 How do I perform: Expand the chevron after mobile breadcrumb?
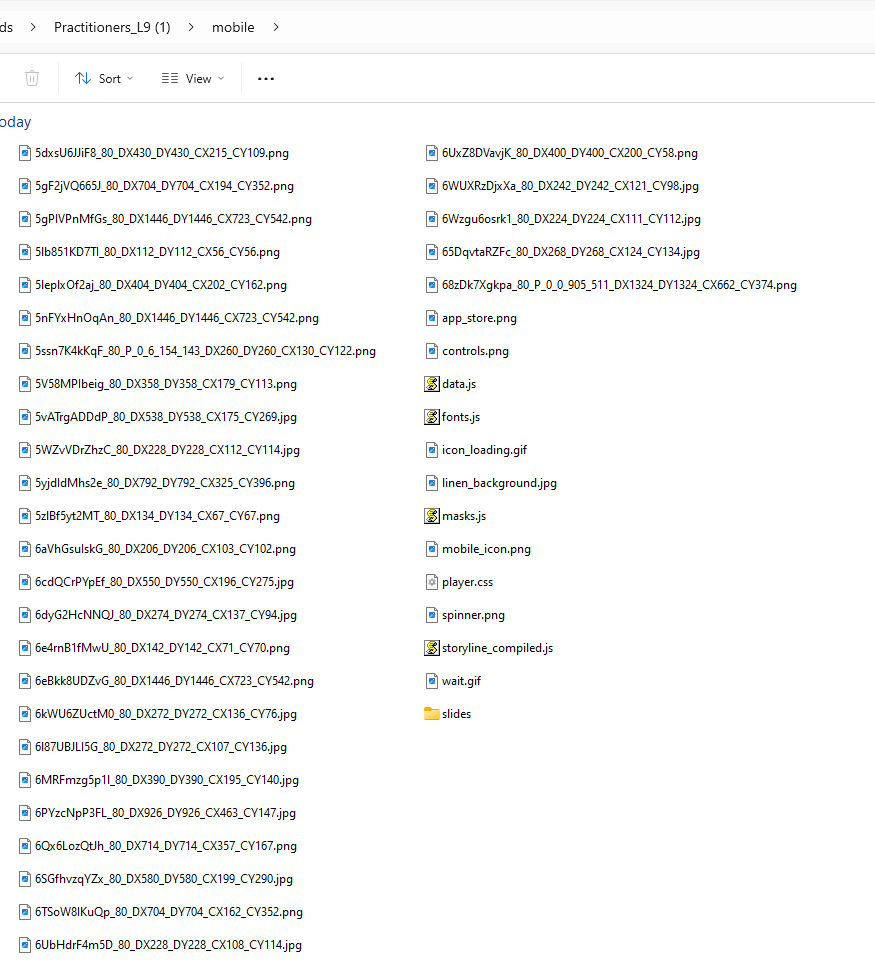point(275,27)
